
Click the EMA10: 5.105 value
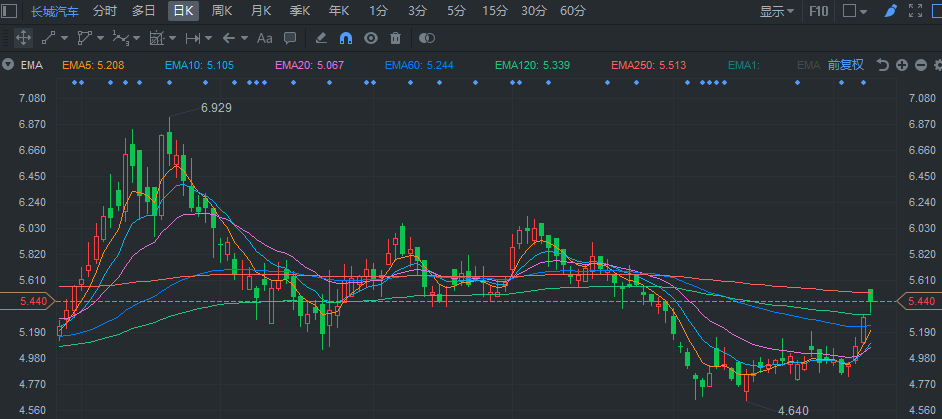click(x=199, y=65)
